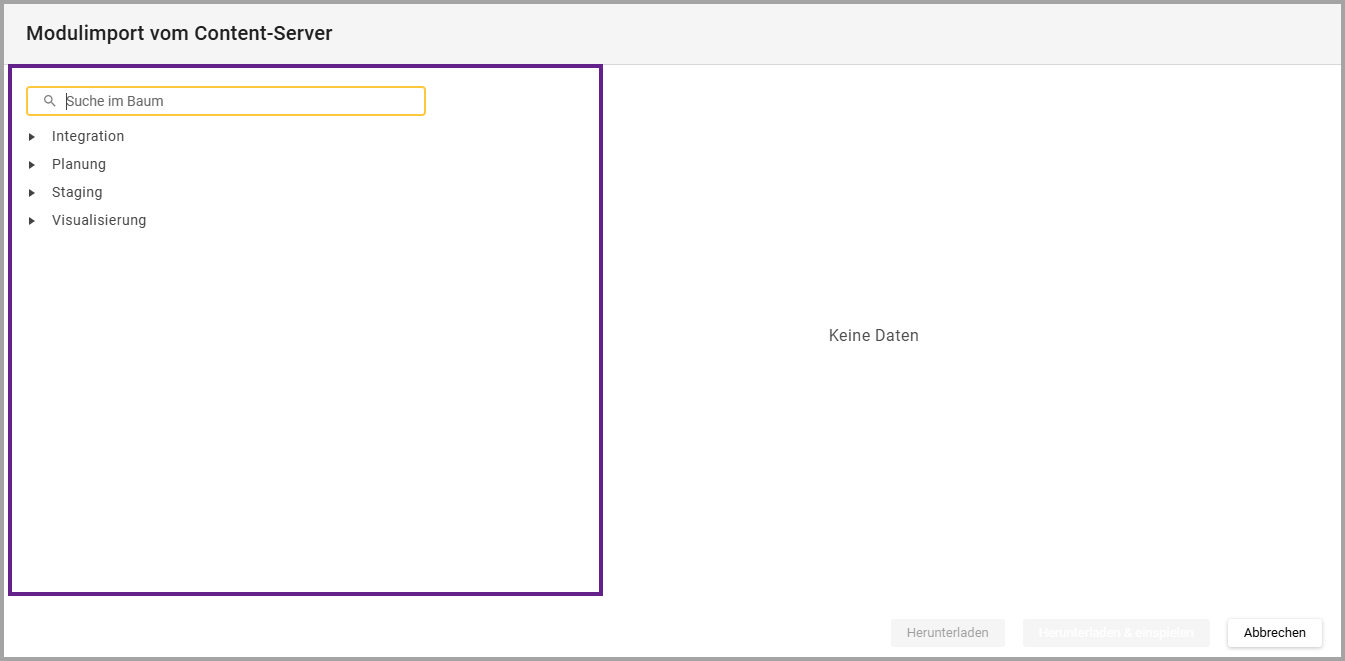
Task: Select the Integration entry label
Action: pos(88,136)
